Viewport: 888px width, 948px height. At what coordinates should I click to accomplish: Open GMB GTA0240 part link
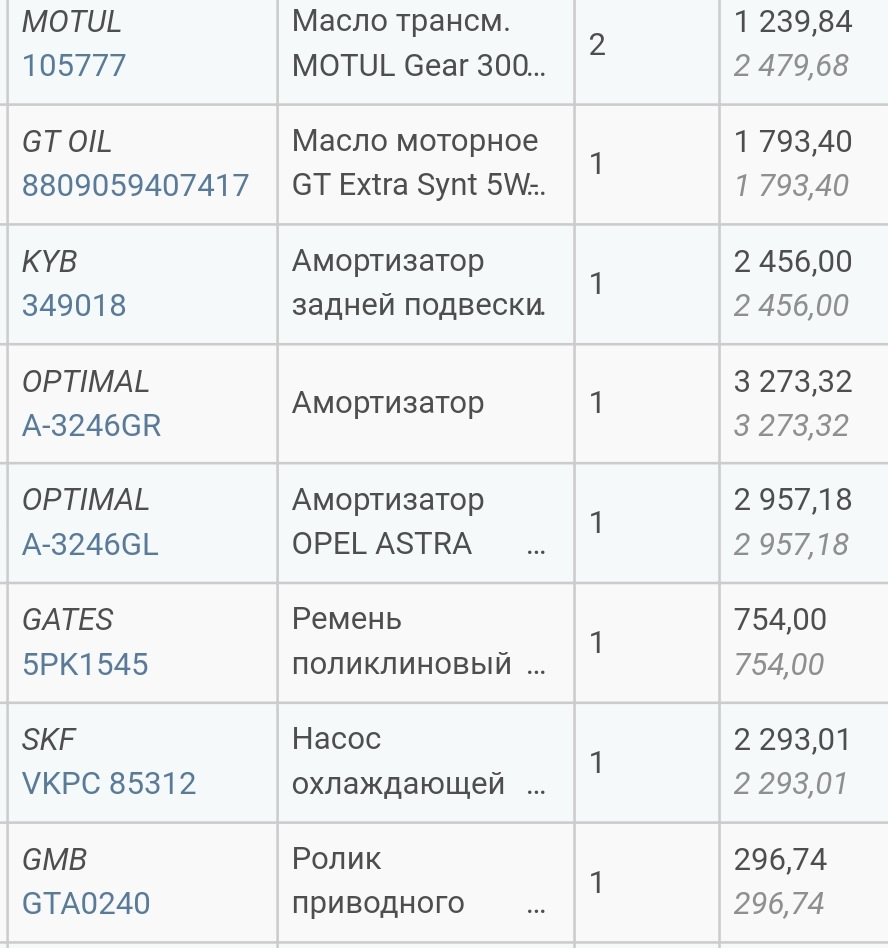click(86, 904)
